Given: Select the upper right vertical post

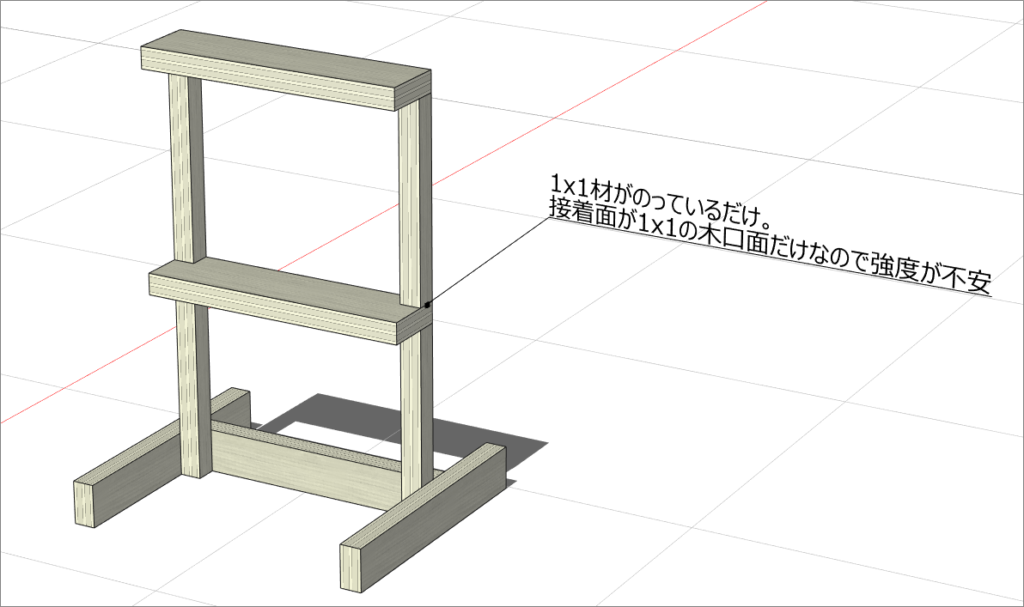Looking at the screenshot, I should point(410,200).
